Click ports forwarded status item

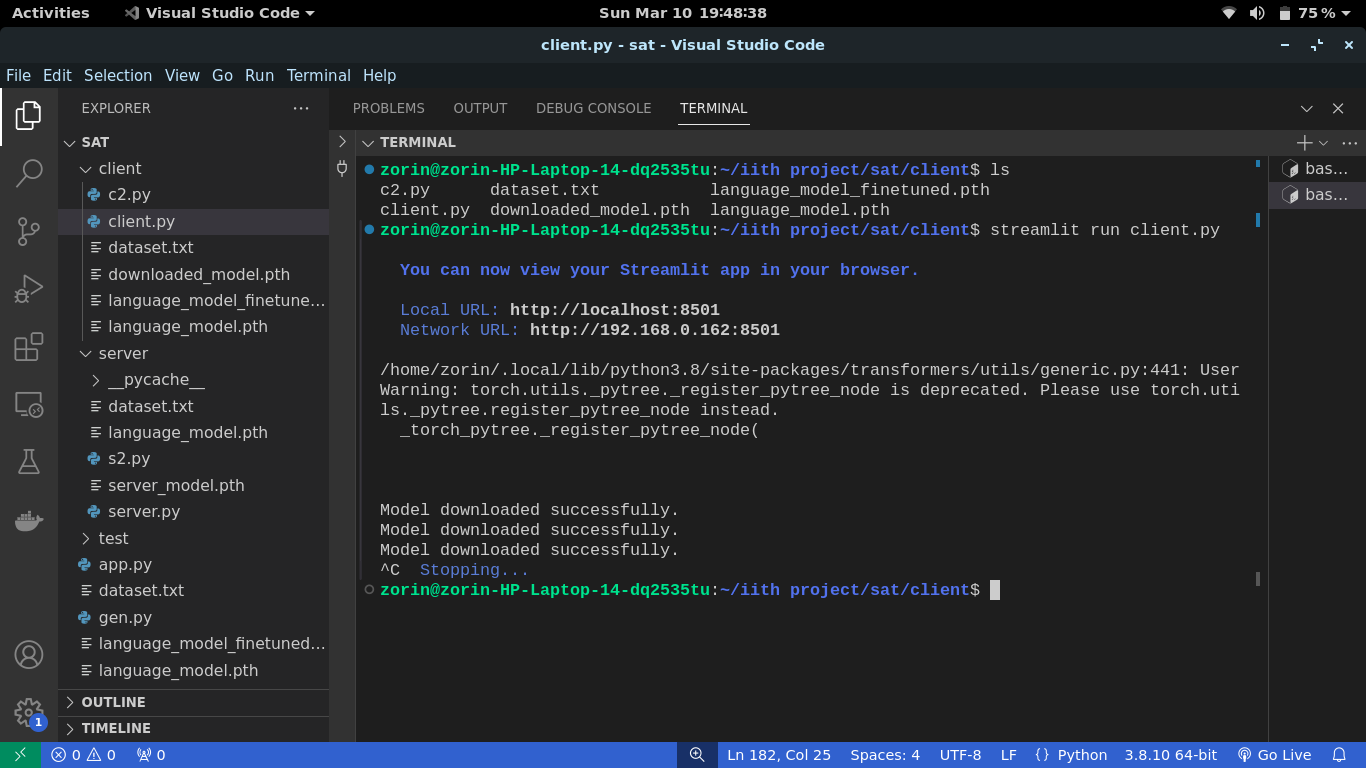[151, 755]
